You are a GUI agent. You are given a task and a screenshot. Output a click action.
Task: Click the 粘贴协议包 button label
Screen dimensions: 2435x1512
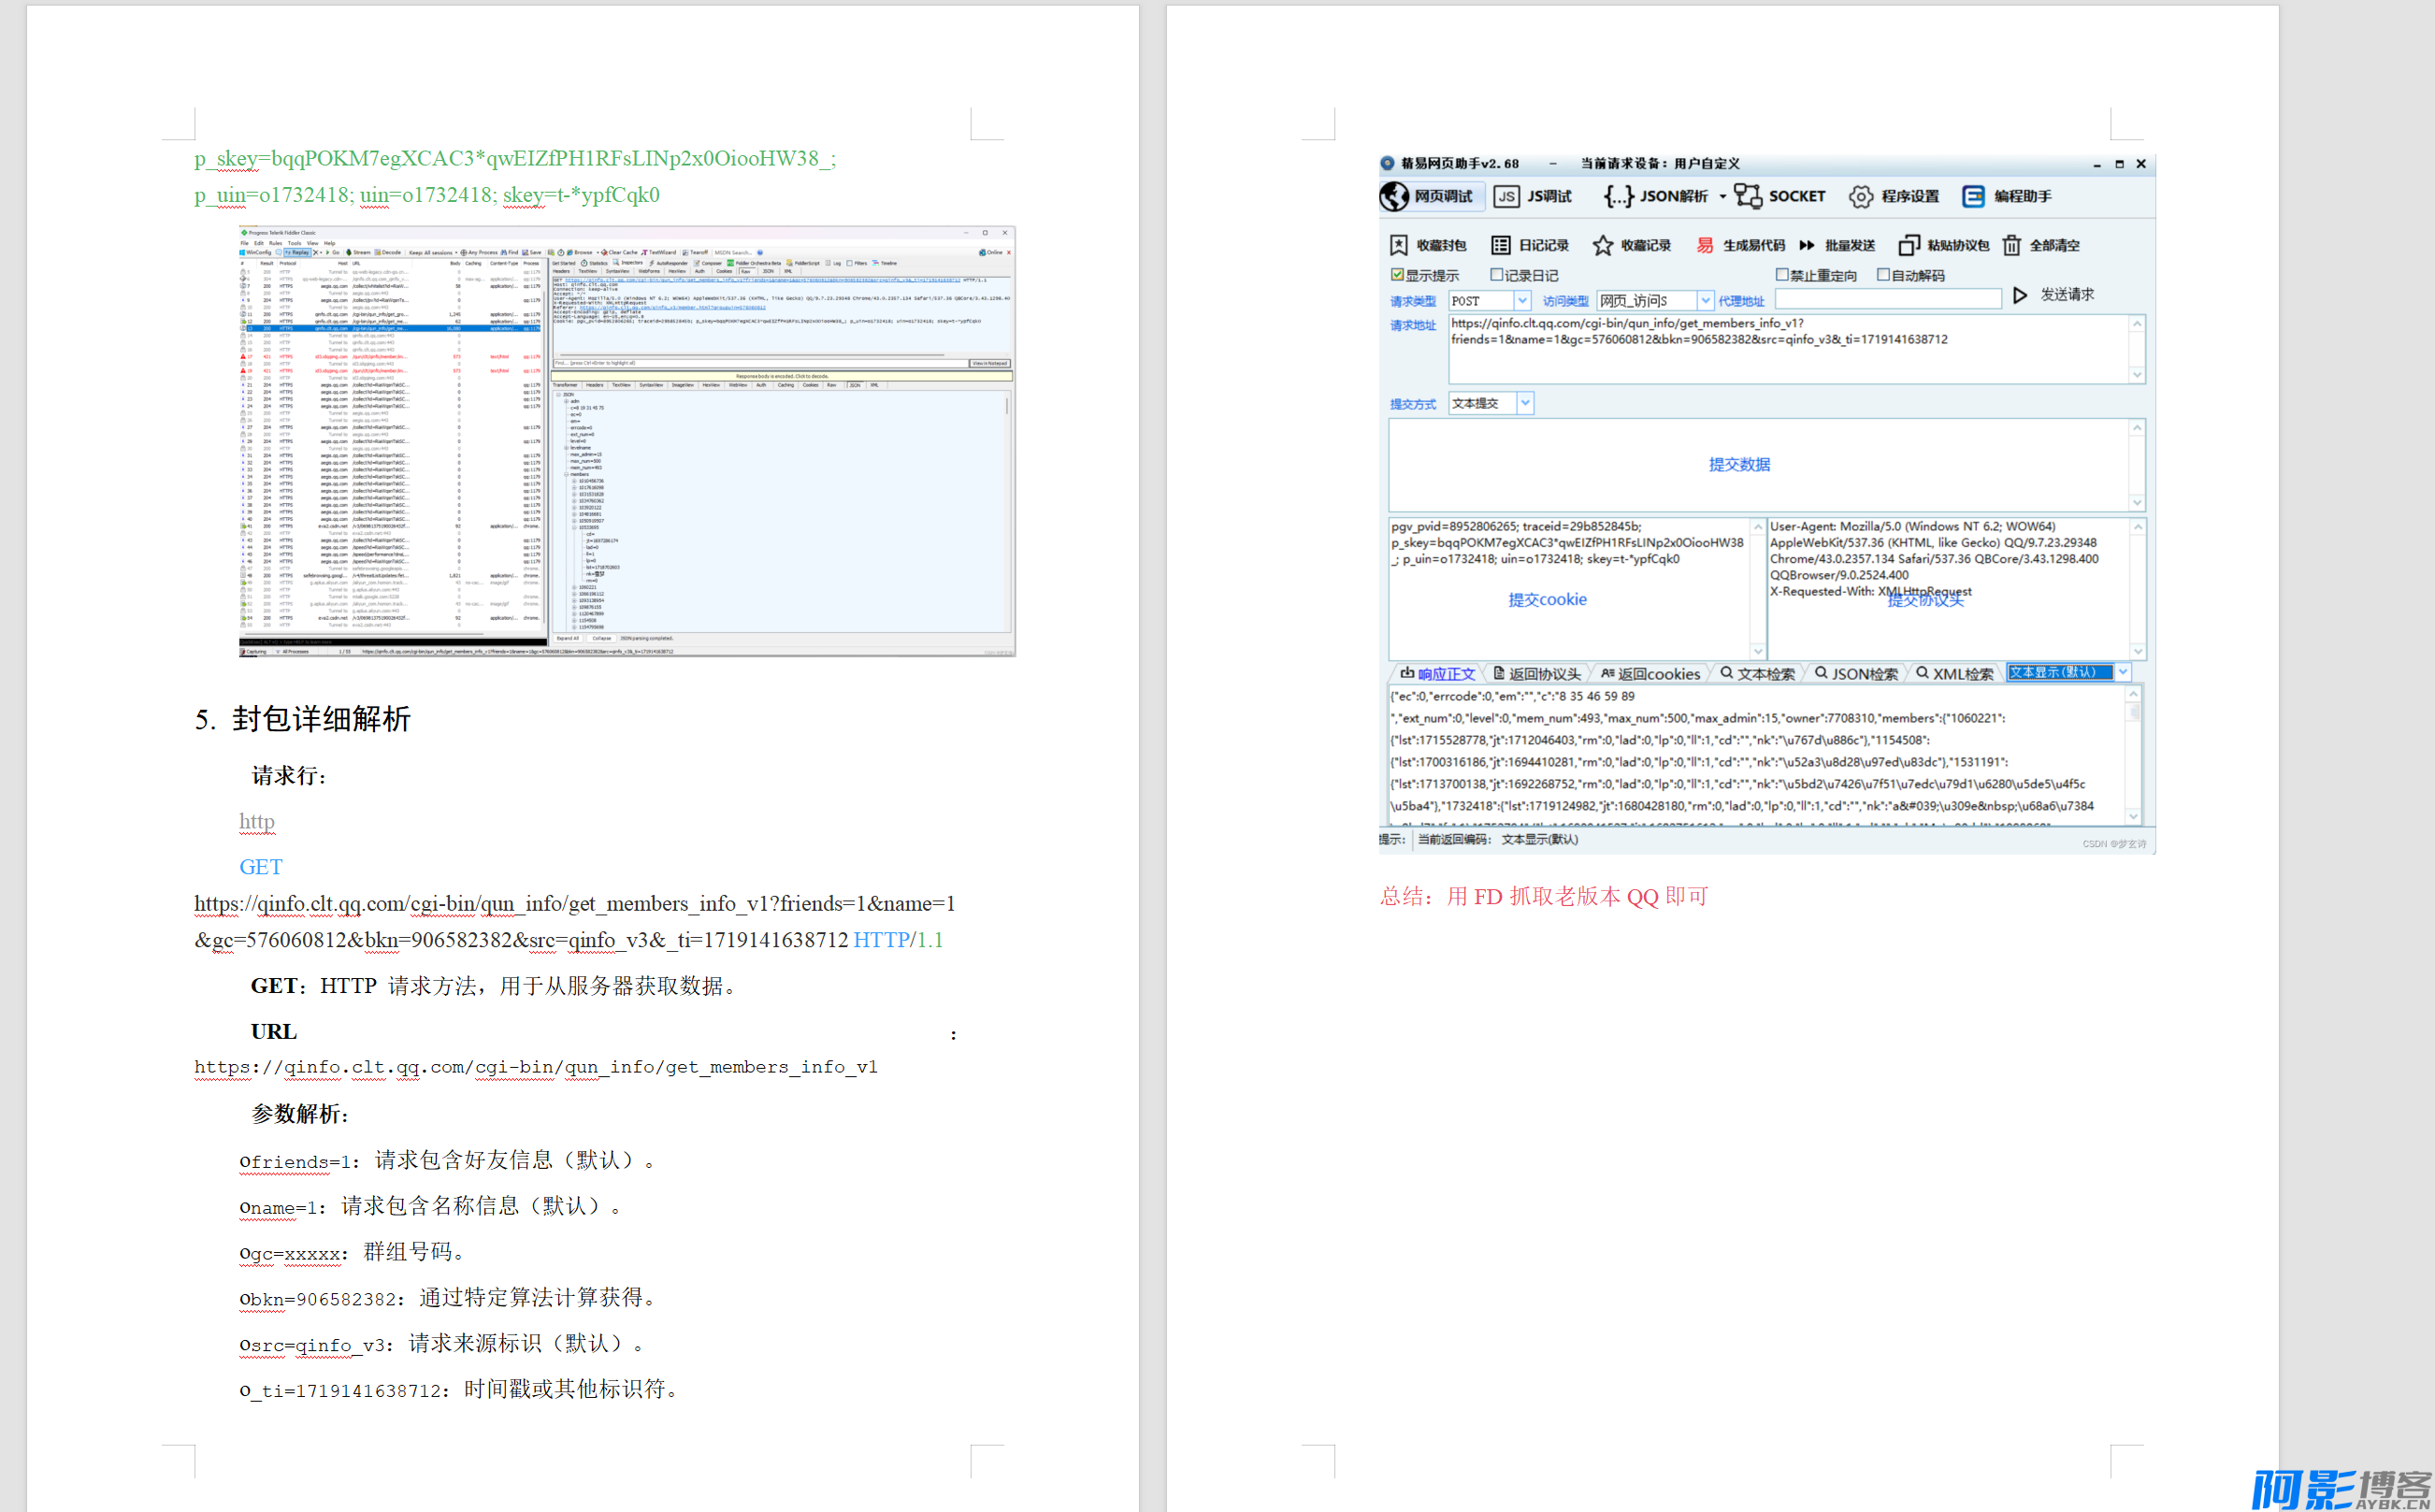click(1958, 245)
